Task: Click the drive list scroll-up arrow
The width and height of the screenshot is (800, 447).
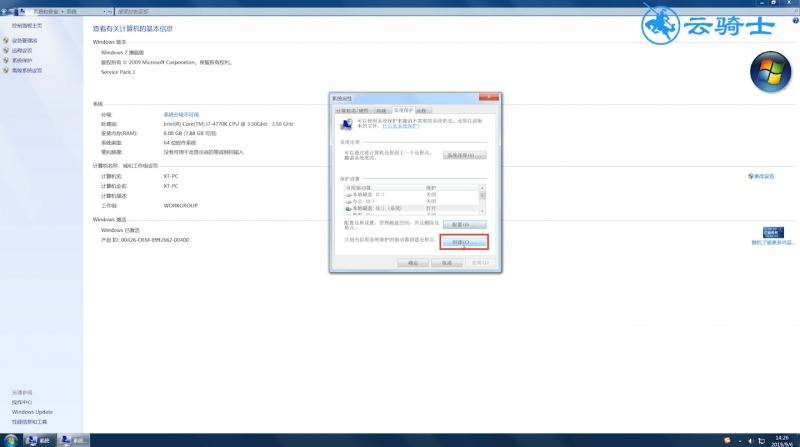Action: tap(482, 188)
